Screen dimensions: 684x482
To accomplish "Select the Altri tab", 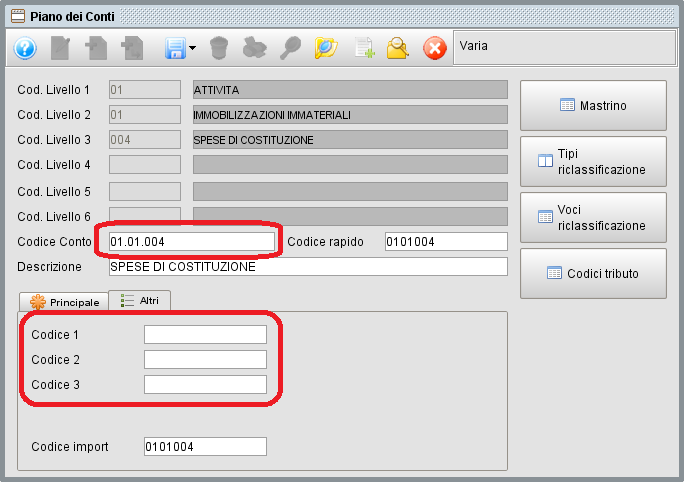I will pos(140,300).
